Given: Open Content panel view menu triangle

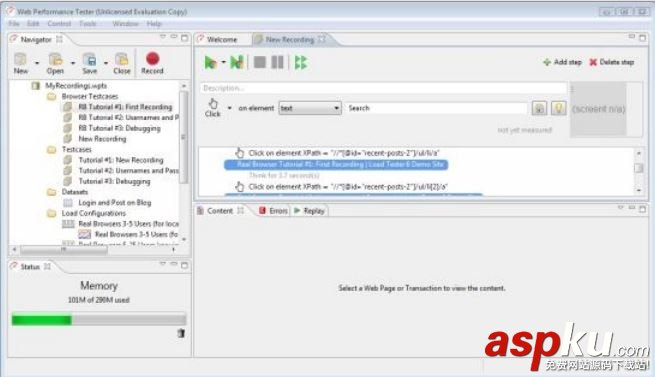Looking at the screenshot, I should point(621,208).
